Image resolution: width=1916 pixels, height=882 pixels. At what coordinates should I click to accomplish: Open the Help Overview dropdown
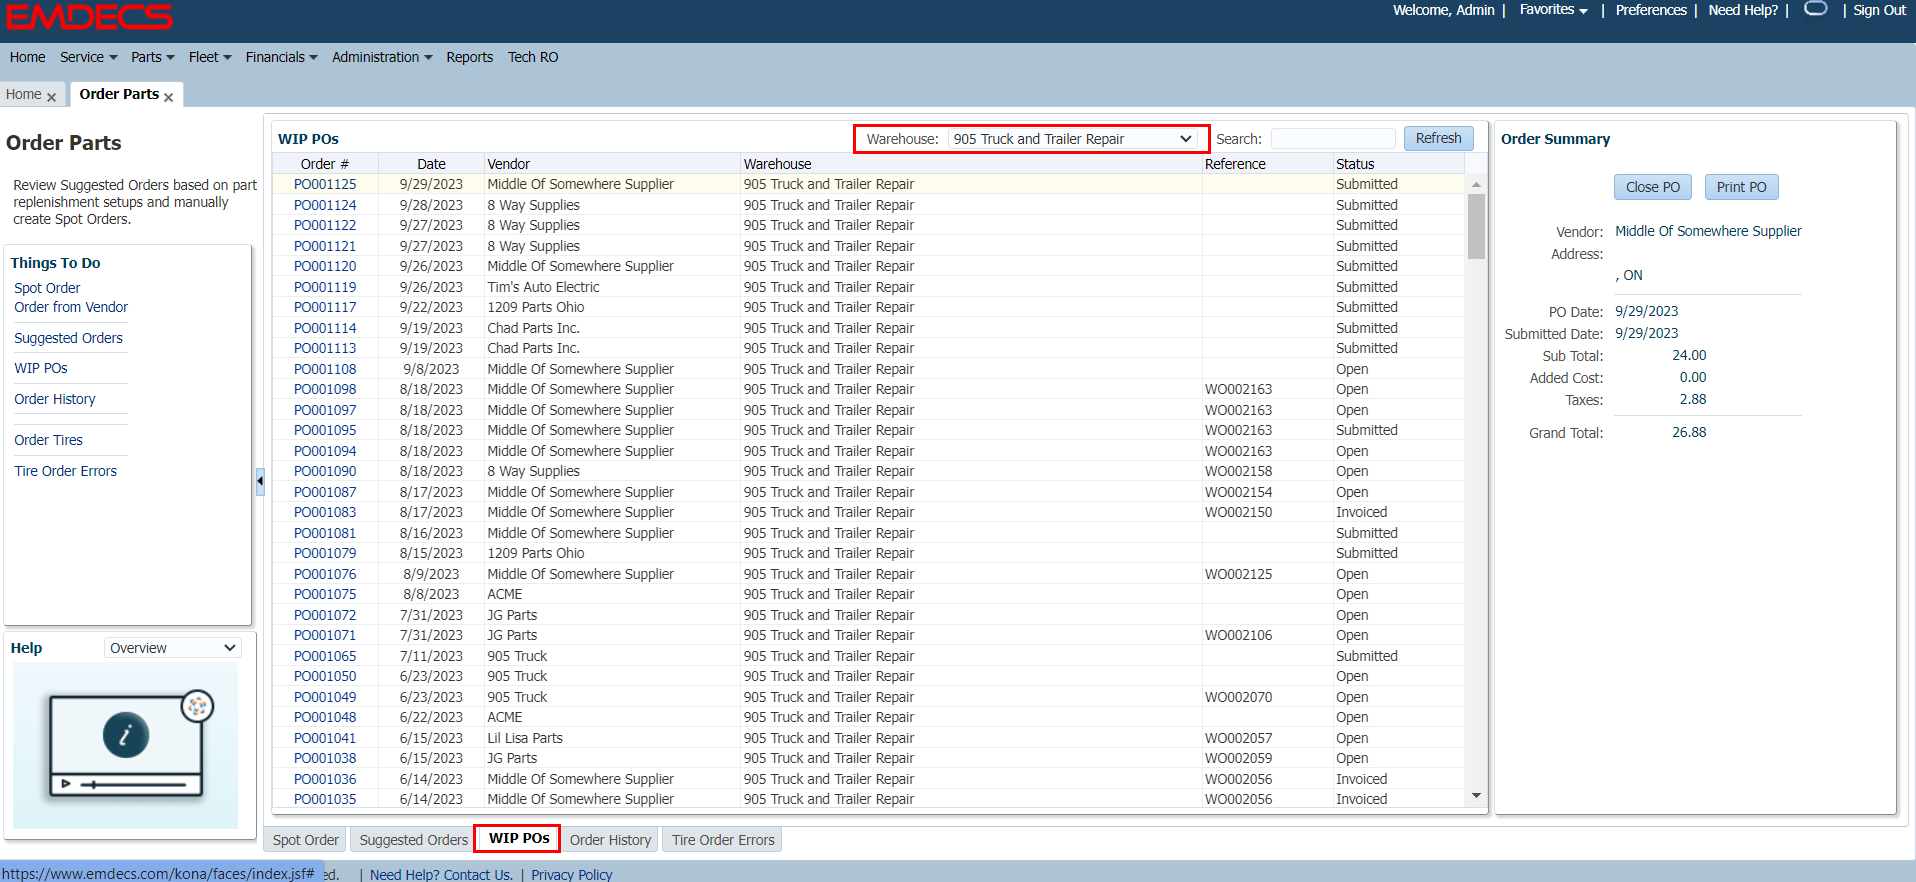173,648
